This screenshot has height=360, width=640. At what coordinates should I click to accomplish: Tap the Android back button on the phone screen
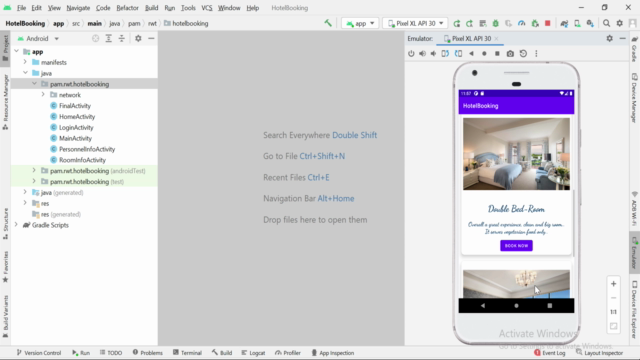[x=483, y=305]
